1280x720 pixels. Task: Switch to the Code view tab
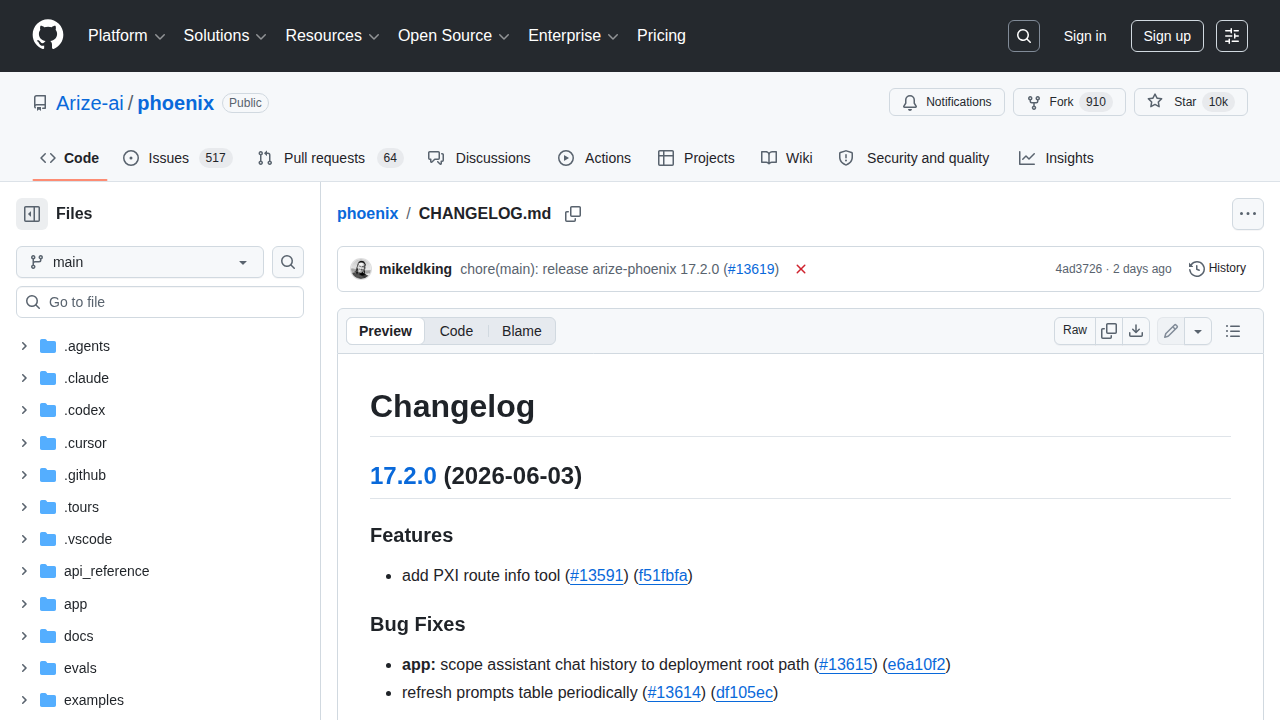[x=456, y=331]
